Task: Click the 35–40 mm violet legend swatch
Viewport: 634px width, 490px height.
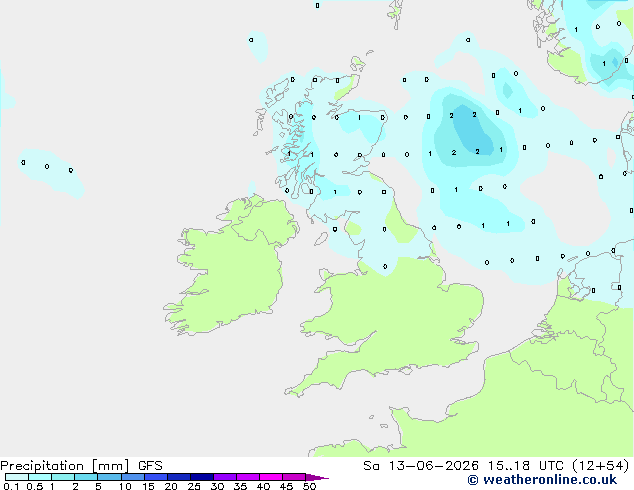Action: pyautogui.click(x=248, y=477)
